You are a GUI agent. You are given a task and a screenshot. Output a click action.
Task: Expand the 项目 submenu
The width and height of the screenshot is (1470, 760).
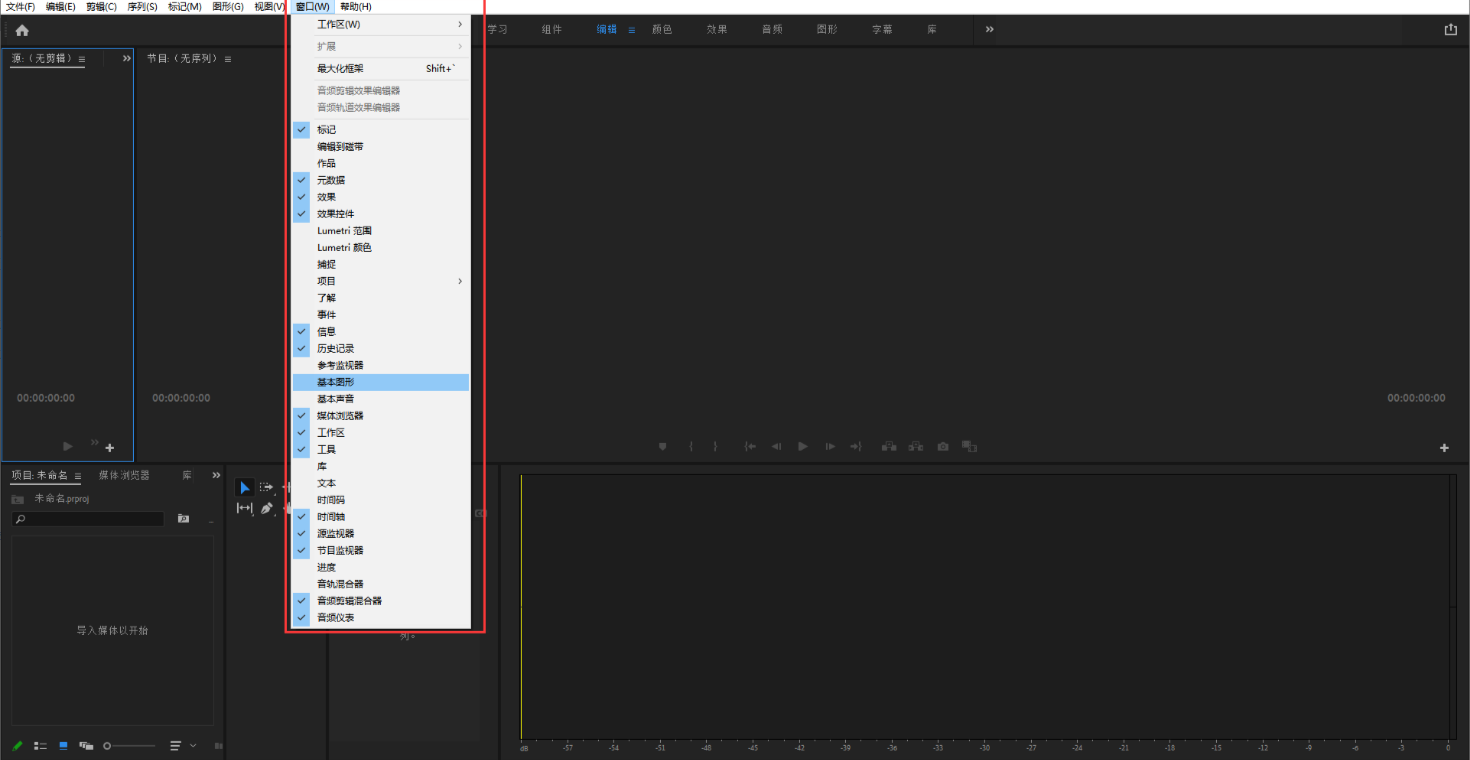pos(380,281)
